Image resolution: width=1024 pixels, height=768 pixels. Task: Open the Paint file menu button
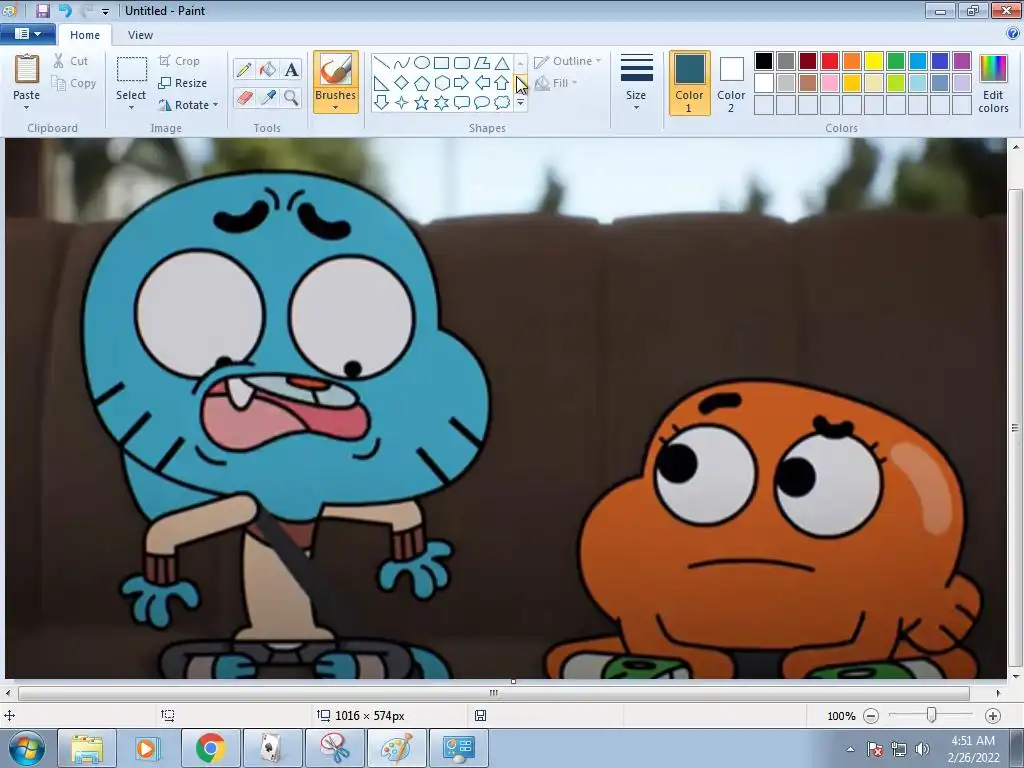coord(27,34)
